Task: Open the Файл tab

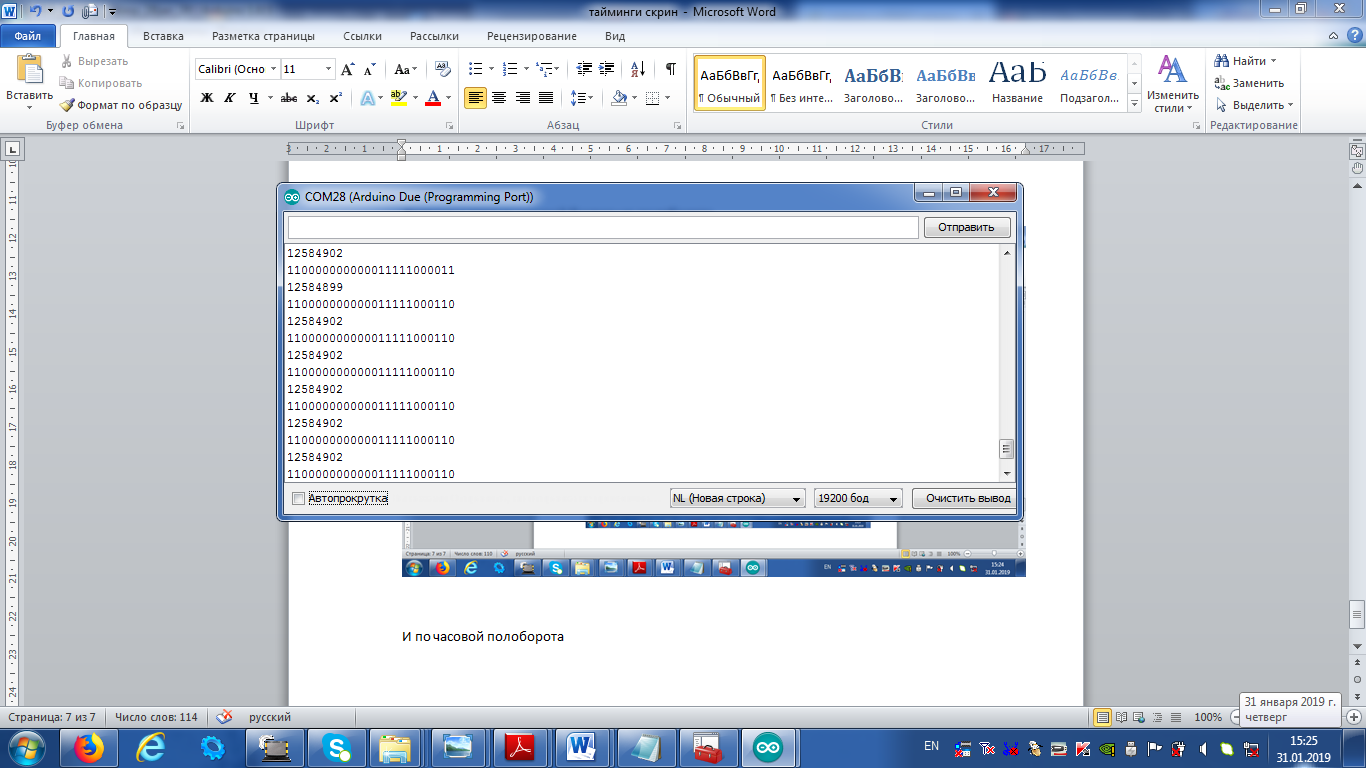Action: [27, 36]
